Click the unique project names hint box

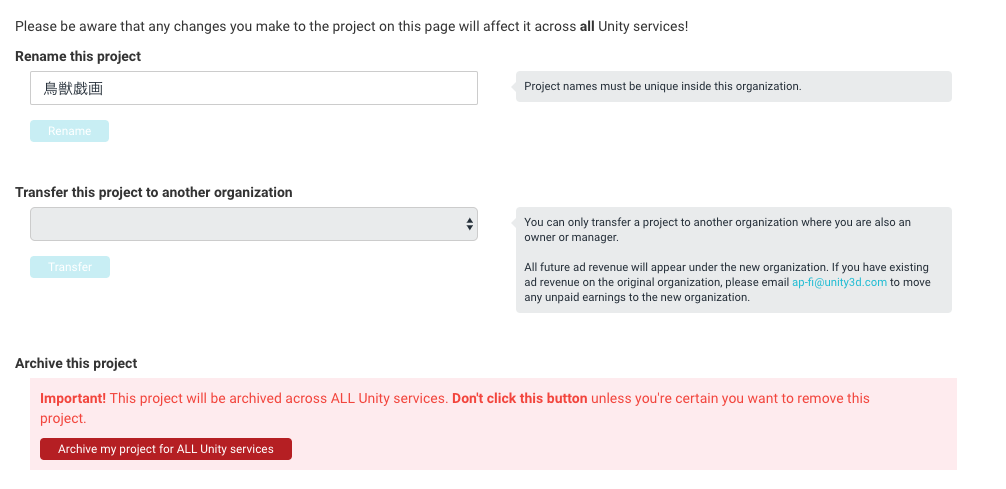733,86
